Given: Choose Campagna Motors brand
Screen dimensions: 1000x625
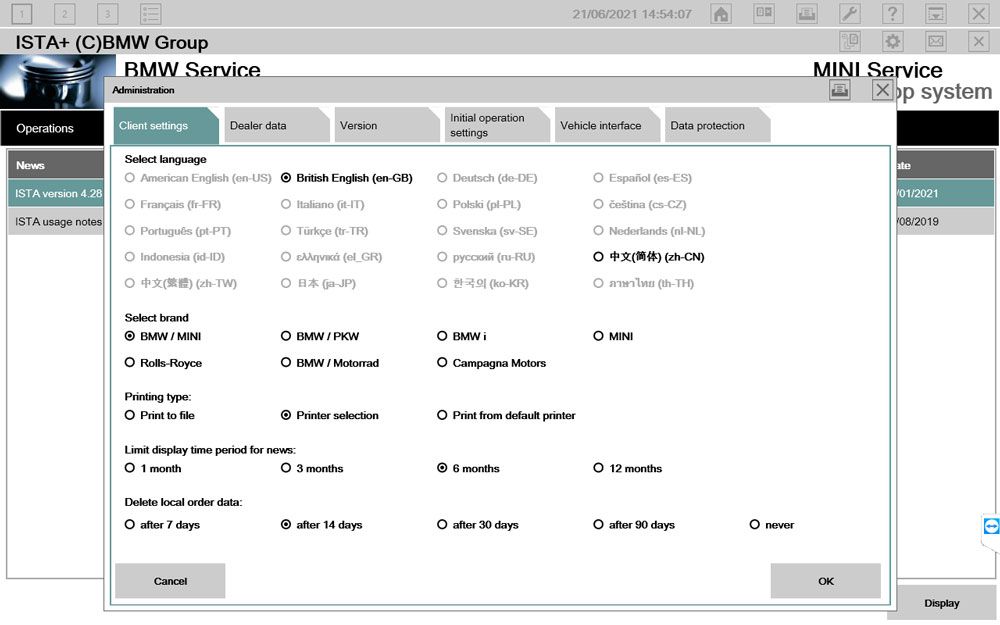Looking at the screenshot, I should coord(492,363).
